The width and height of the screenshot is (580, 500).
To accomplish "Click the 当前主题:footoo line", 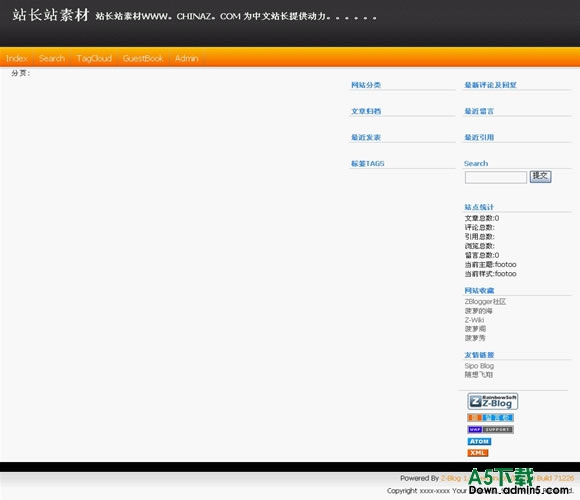I will [x=490, y=264].
